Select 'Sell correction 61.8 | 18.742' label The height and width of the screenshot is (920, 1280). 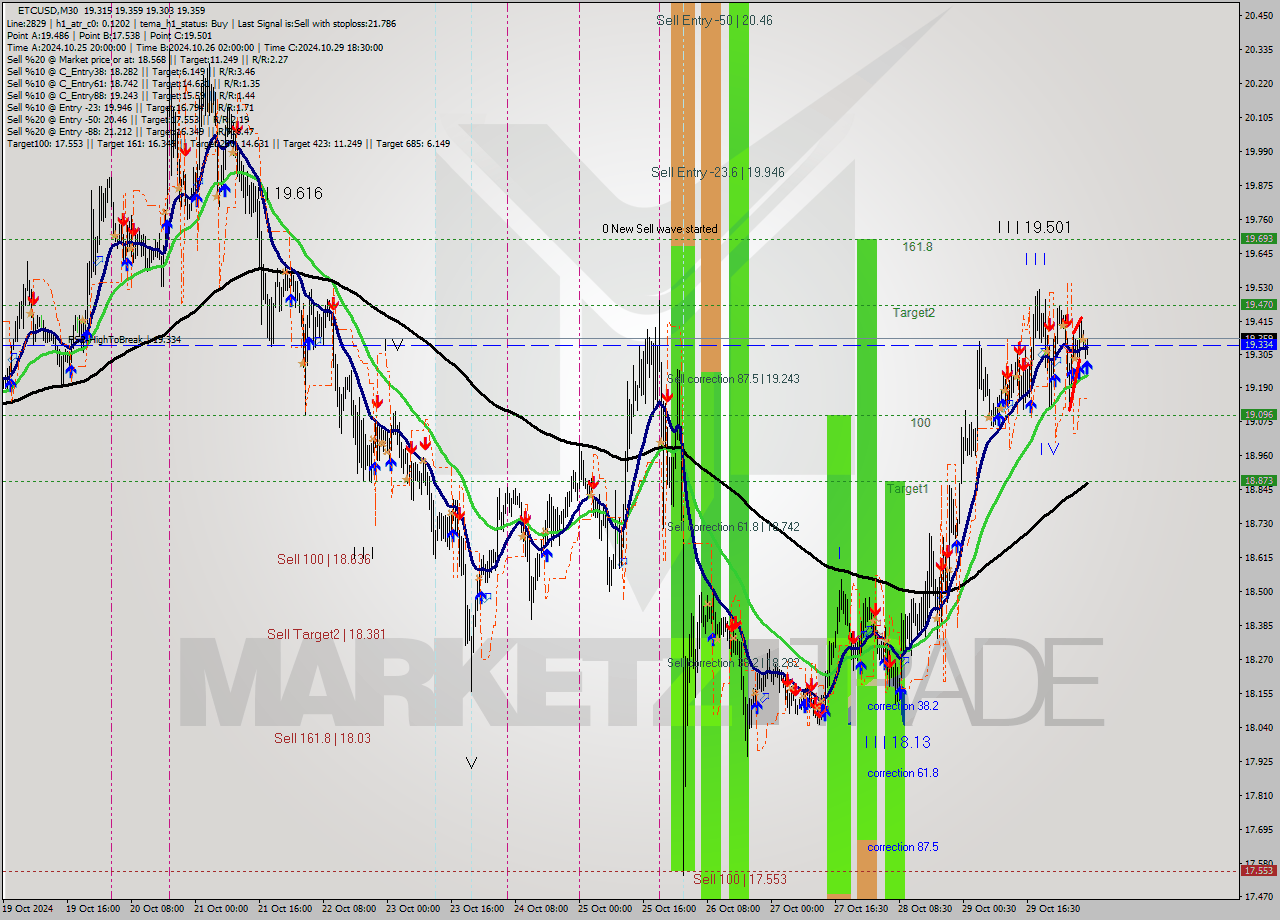coord(733,527)
